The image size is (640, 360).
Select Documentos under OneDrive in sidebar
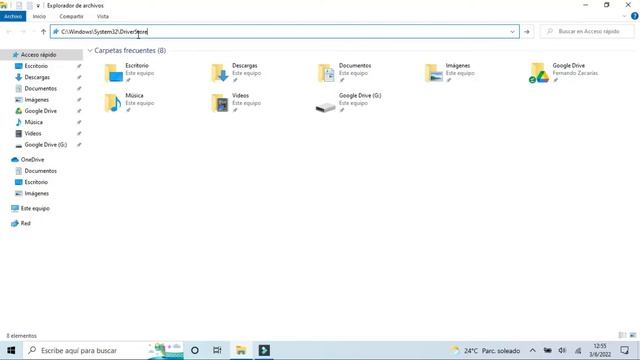[x=40, y=171]
